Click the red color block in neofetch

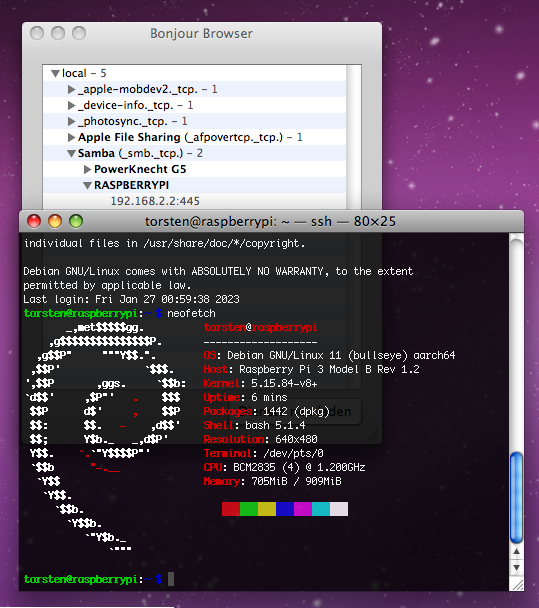tap(231, 509)
